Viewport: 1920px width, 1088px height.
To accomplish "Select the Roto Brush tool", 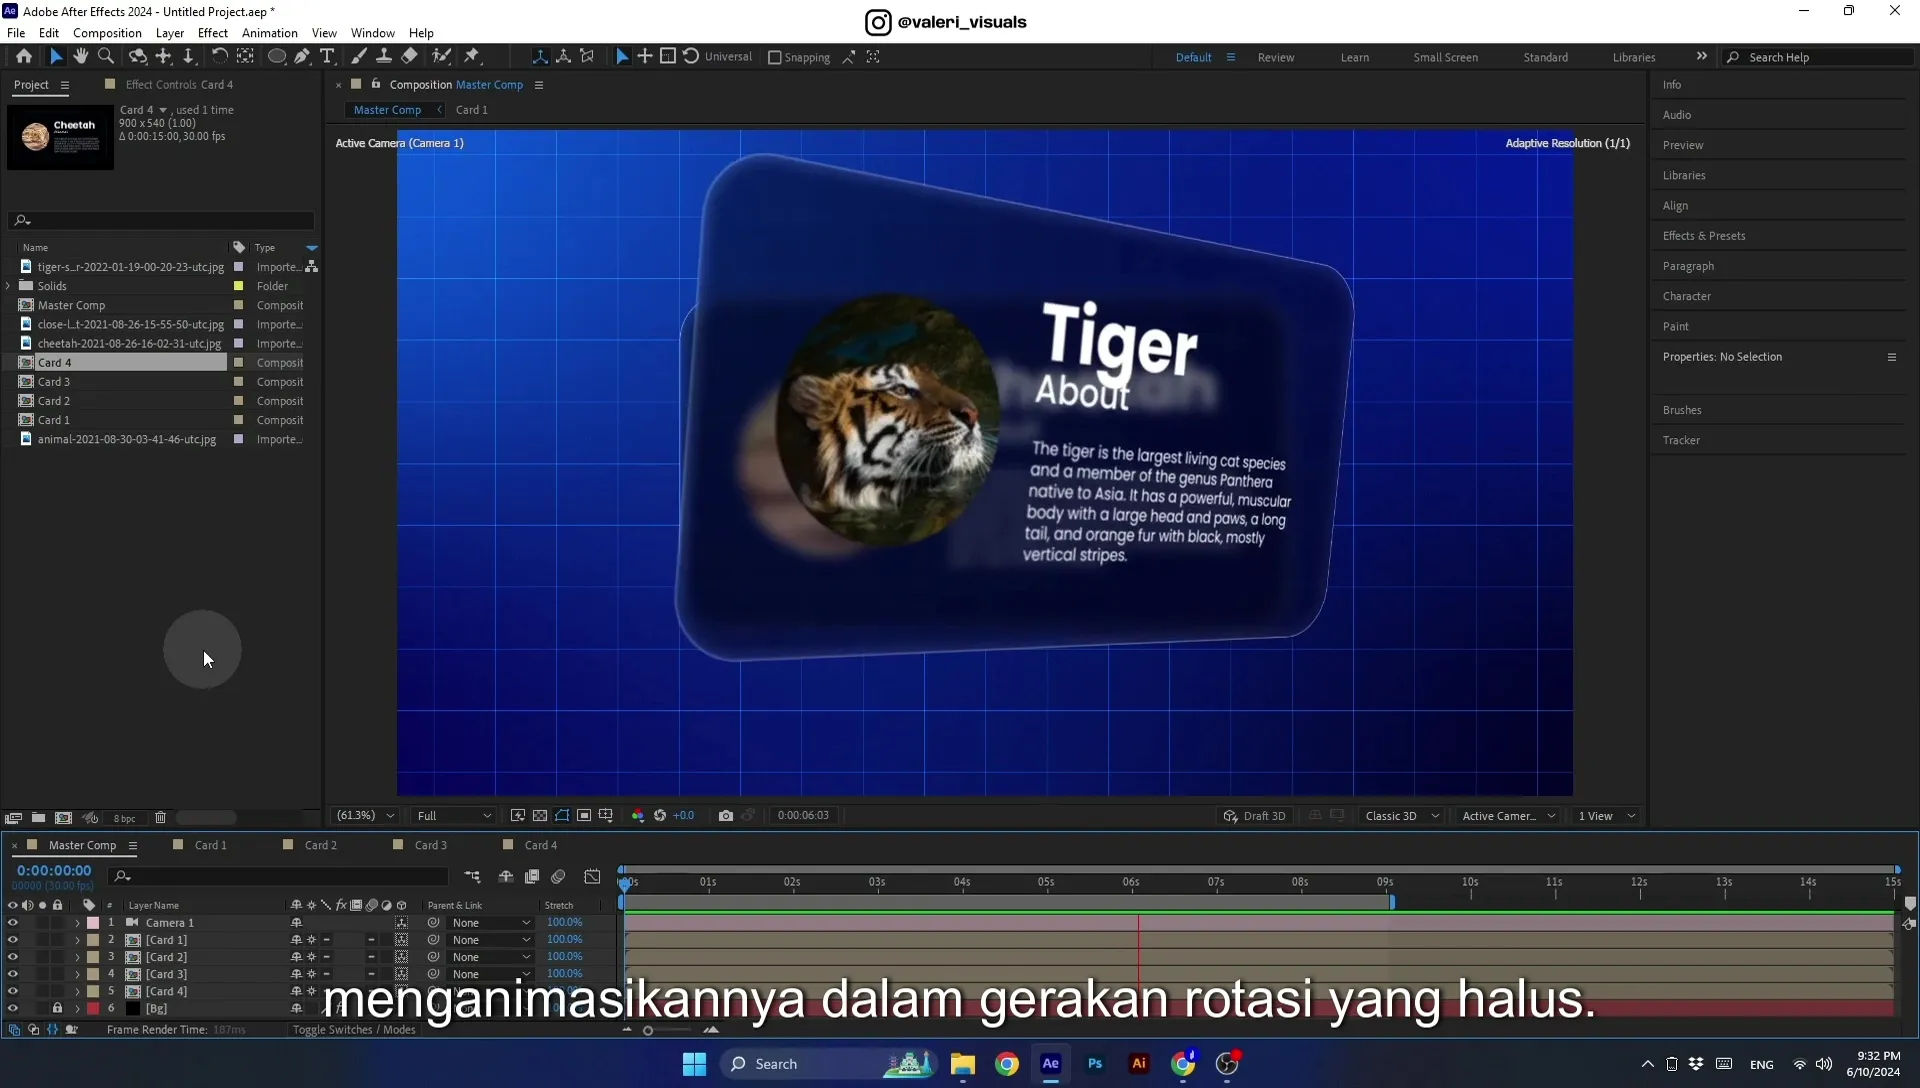I will [441, 57].
